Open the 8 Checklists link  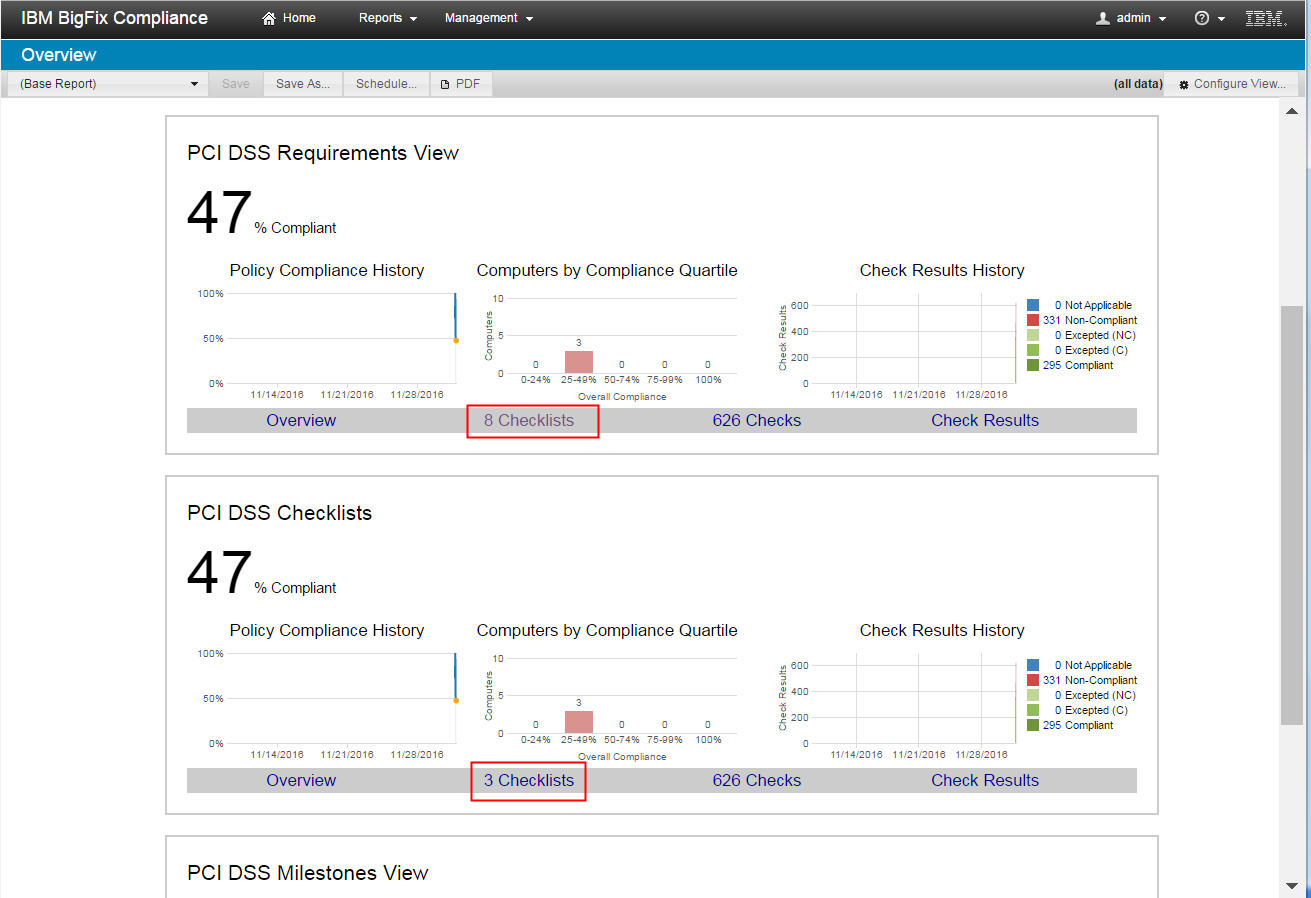pos(532,420)
